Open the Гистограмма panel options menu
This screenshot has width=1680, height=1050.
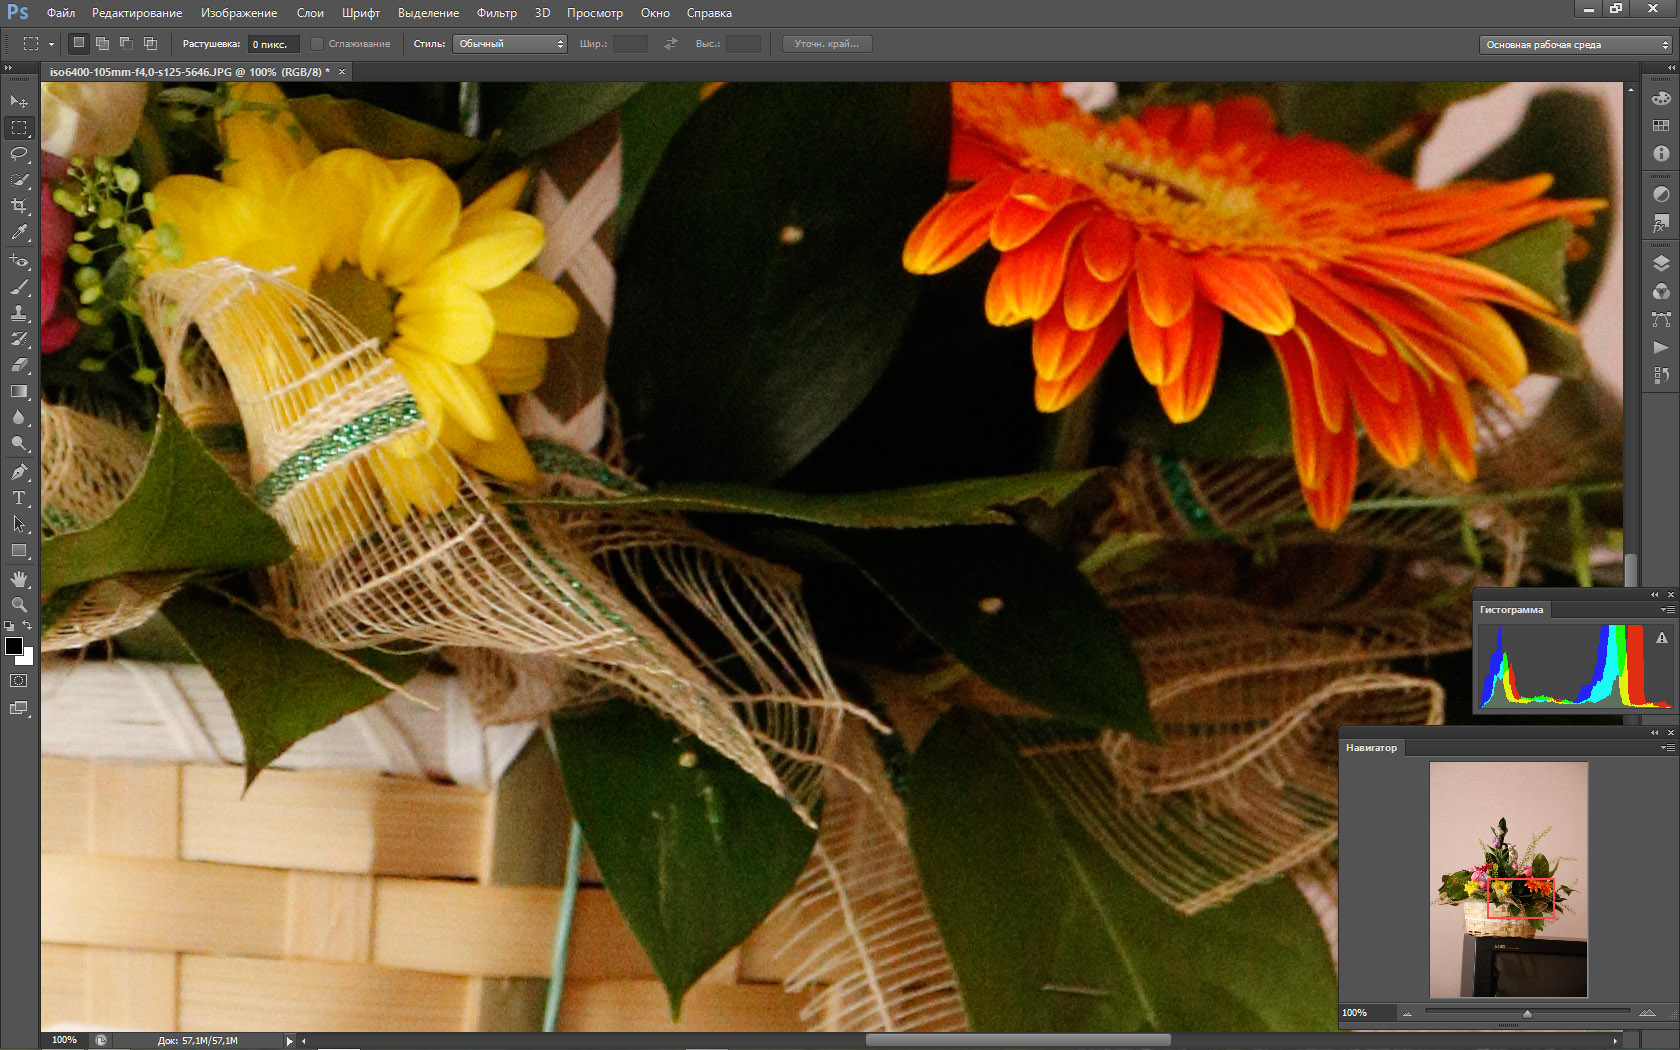1668,610
